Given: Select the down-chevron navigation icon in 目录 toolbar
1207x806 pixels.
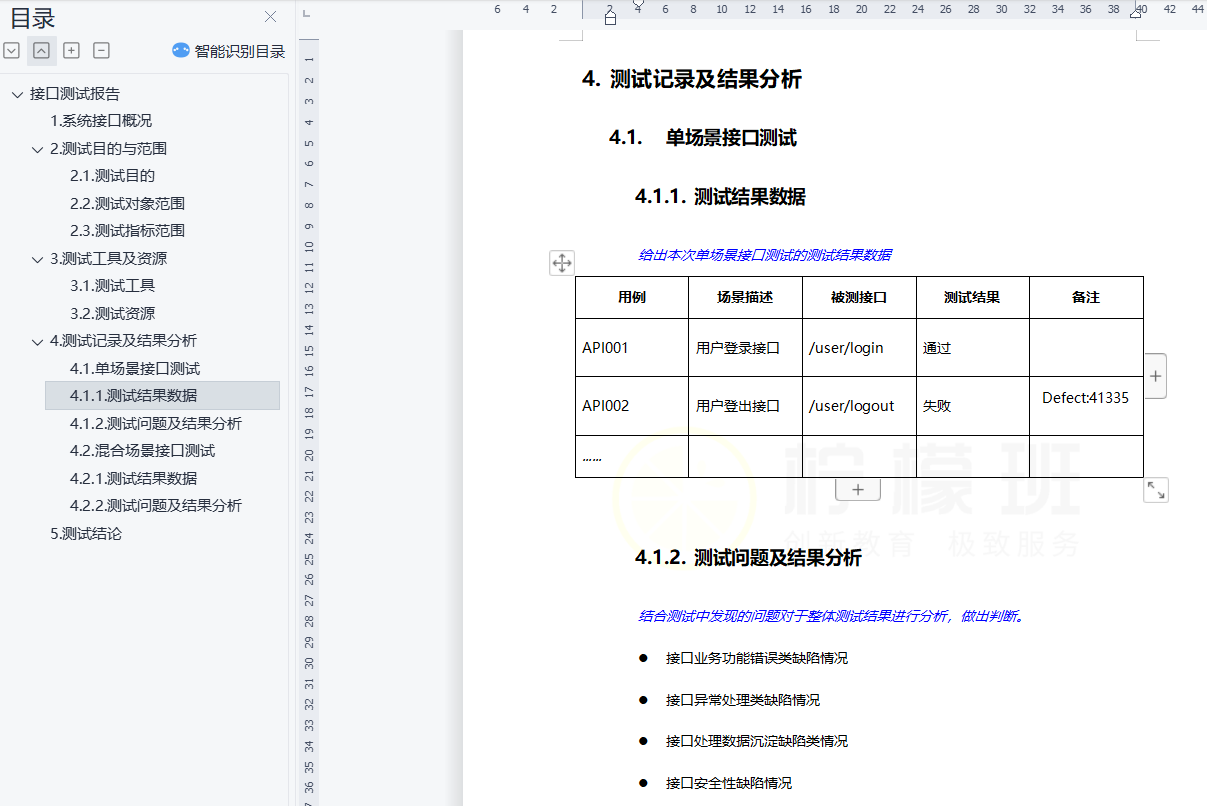Looking at the screenshot, I should tap(12, 50).
